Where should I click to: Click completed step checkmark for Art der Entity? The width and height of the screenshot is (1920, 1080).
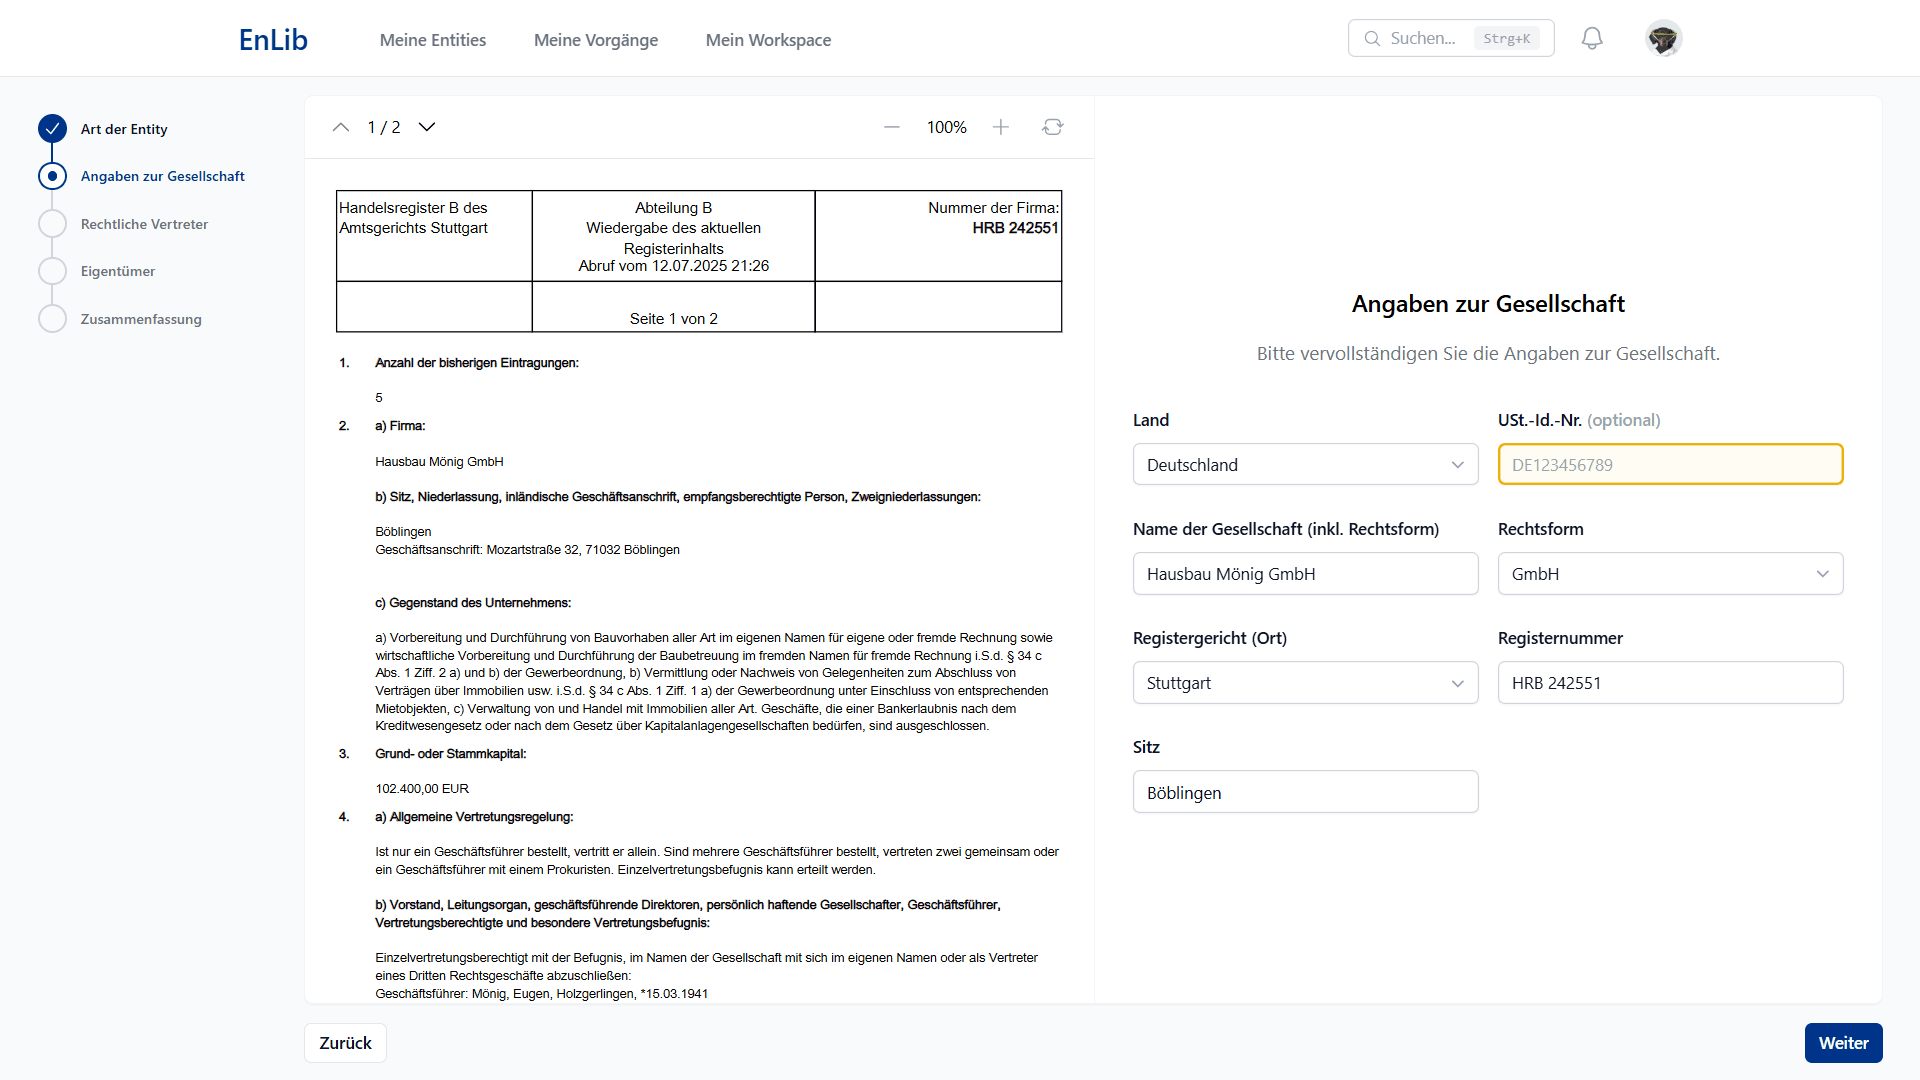52,128
